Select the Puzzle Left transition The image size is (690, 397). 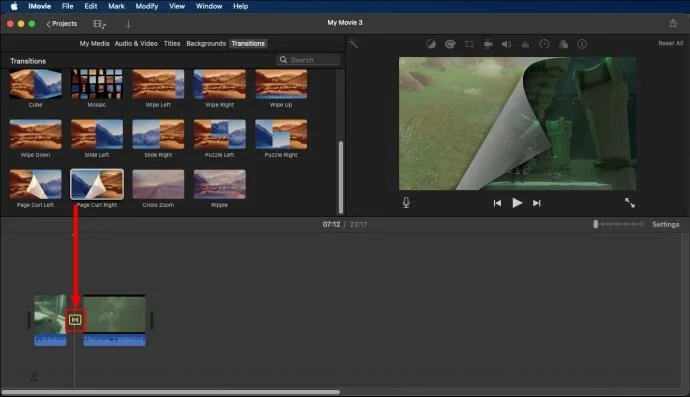(x=220, y=134)
